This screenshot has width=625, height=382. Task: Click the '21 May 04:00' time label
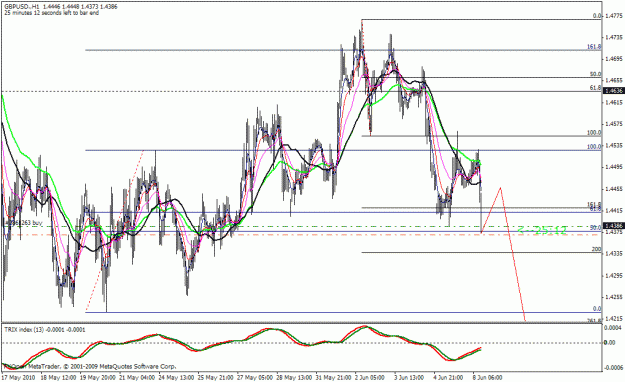(x=137, y=377)
